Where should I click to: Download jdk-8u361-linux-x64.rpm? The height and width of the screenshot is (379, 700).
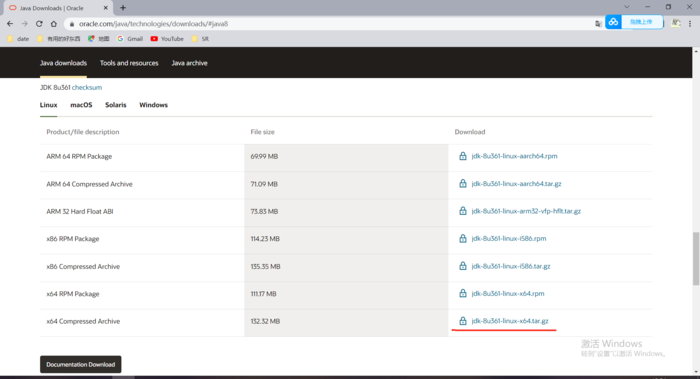[508, 293]
